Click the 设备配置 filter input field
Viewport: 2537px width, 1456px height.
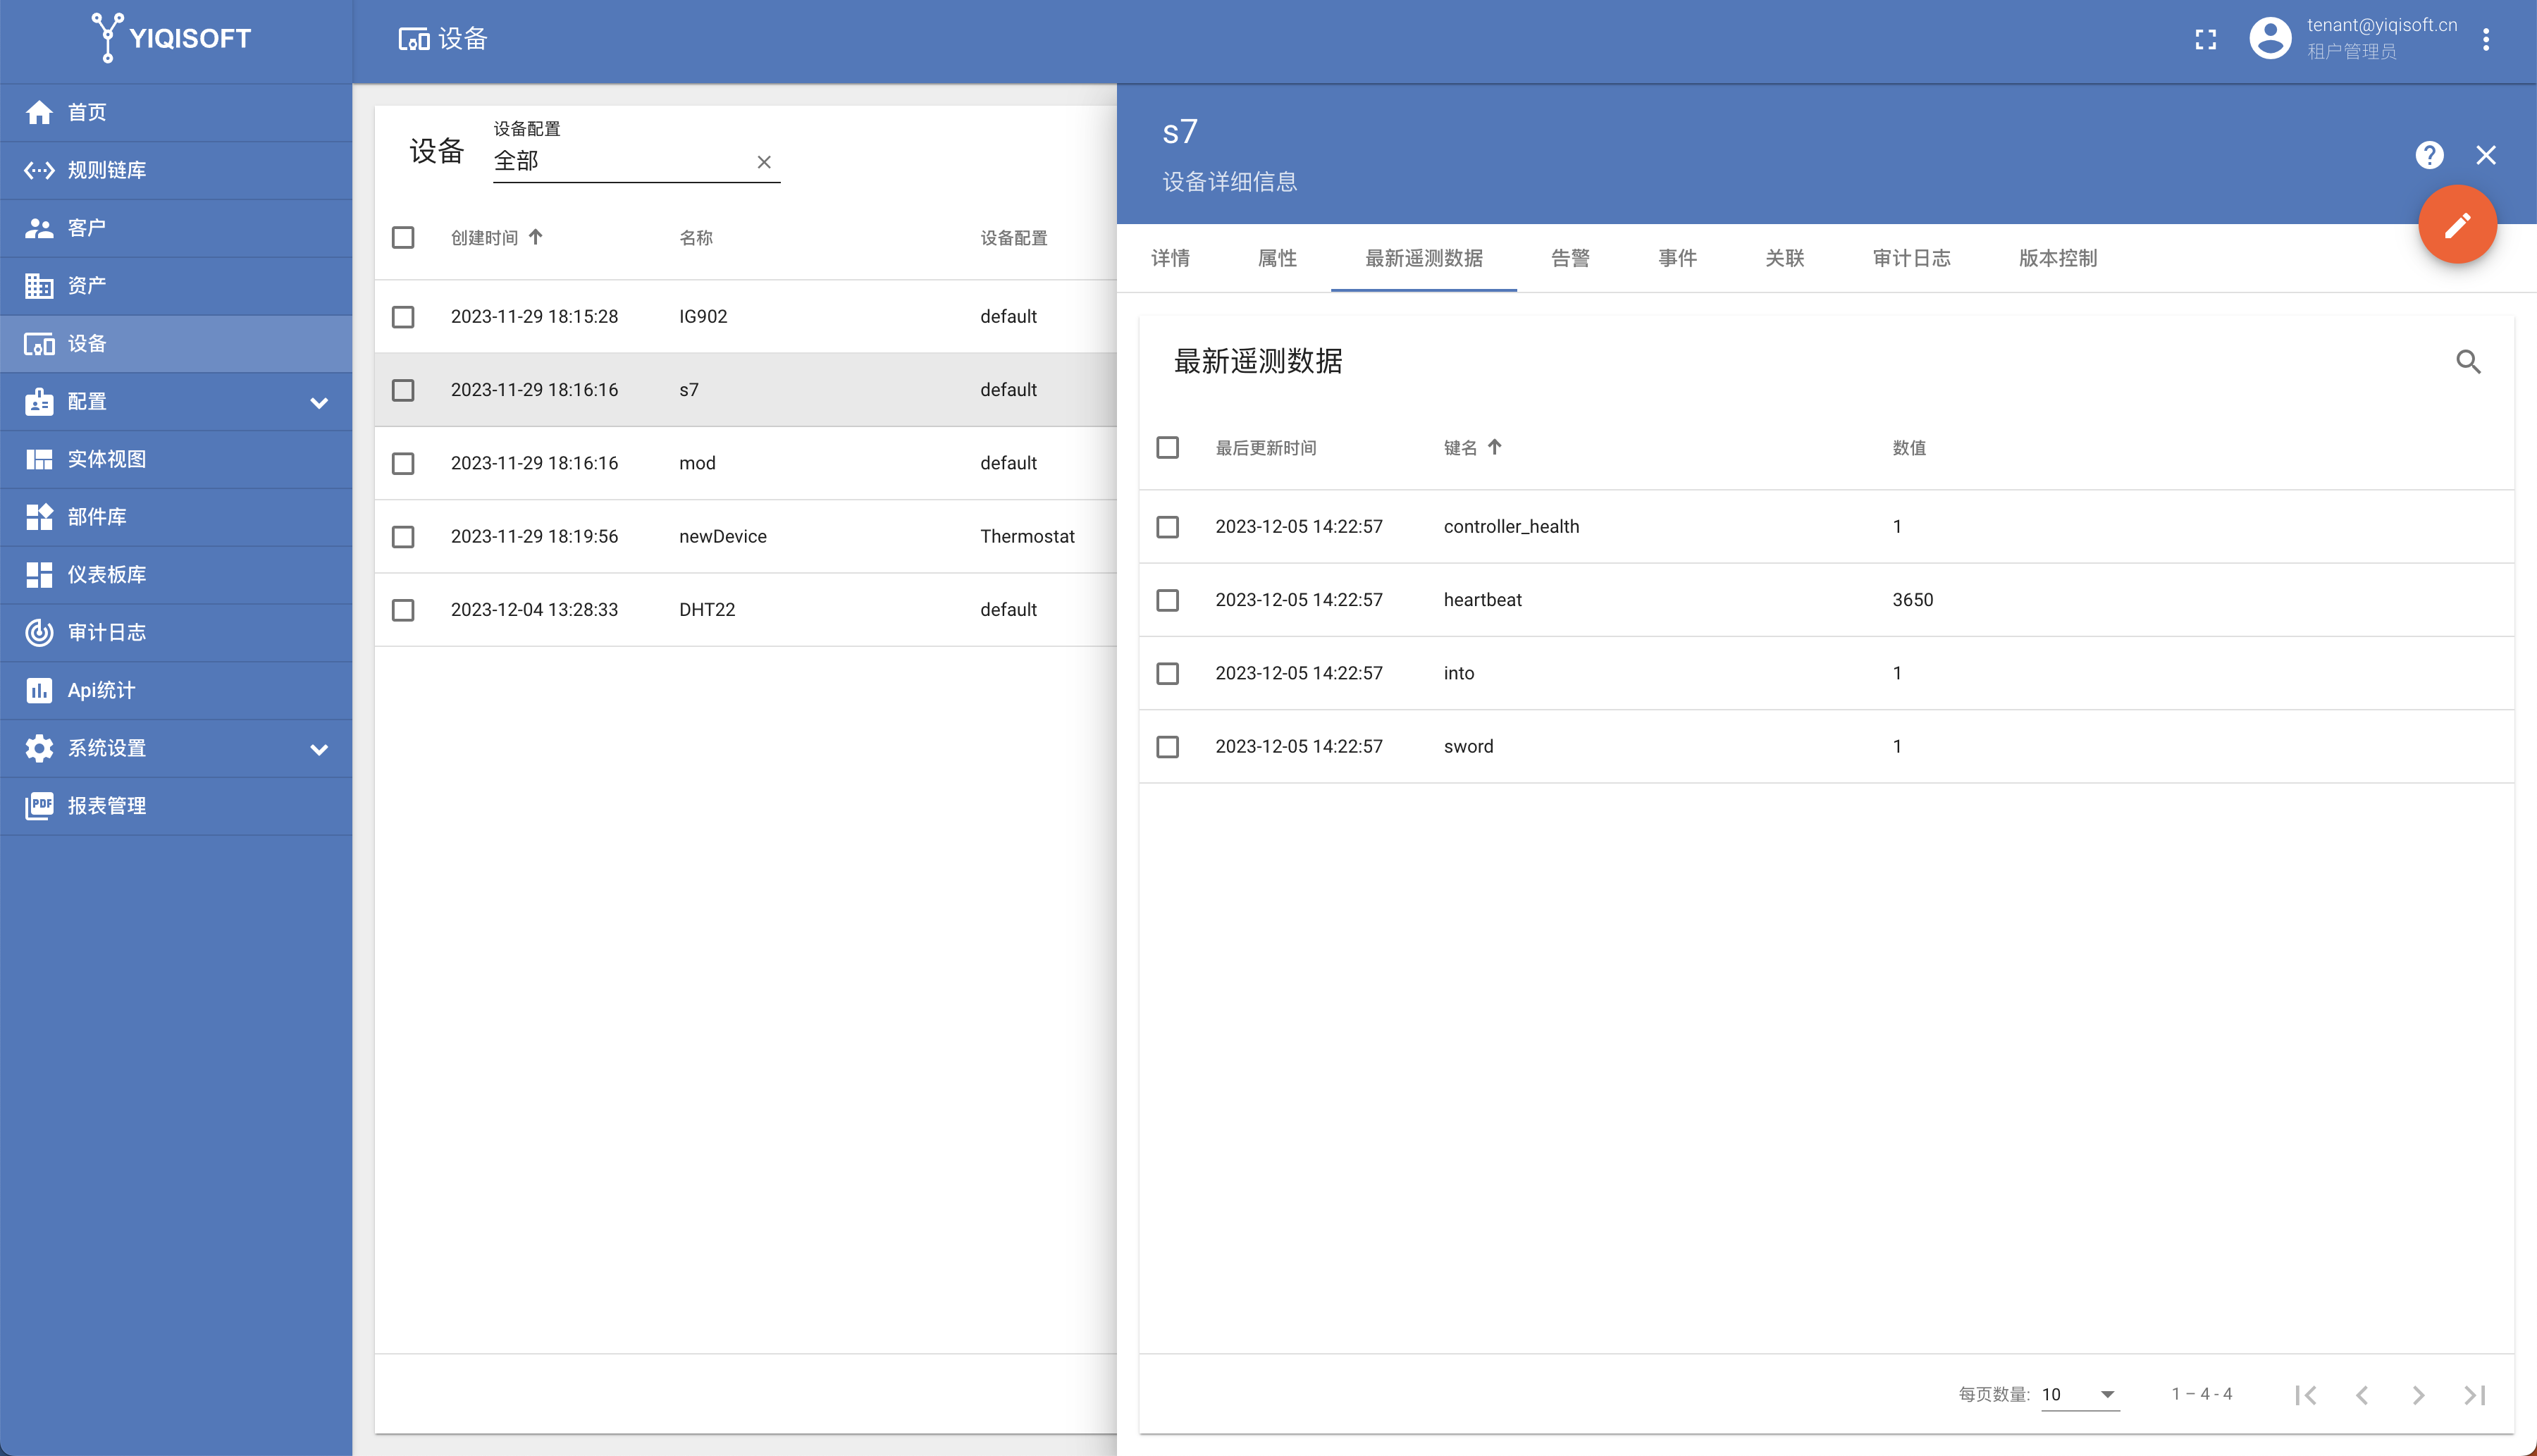(620, 161)
